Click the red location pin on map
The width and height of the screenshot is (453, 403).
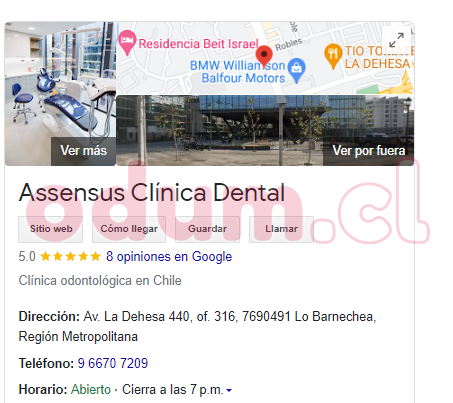pos(264,56)
